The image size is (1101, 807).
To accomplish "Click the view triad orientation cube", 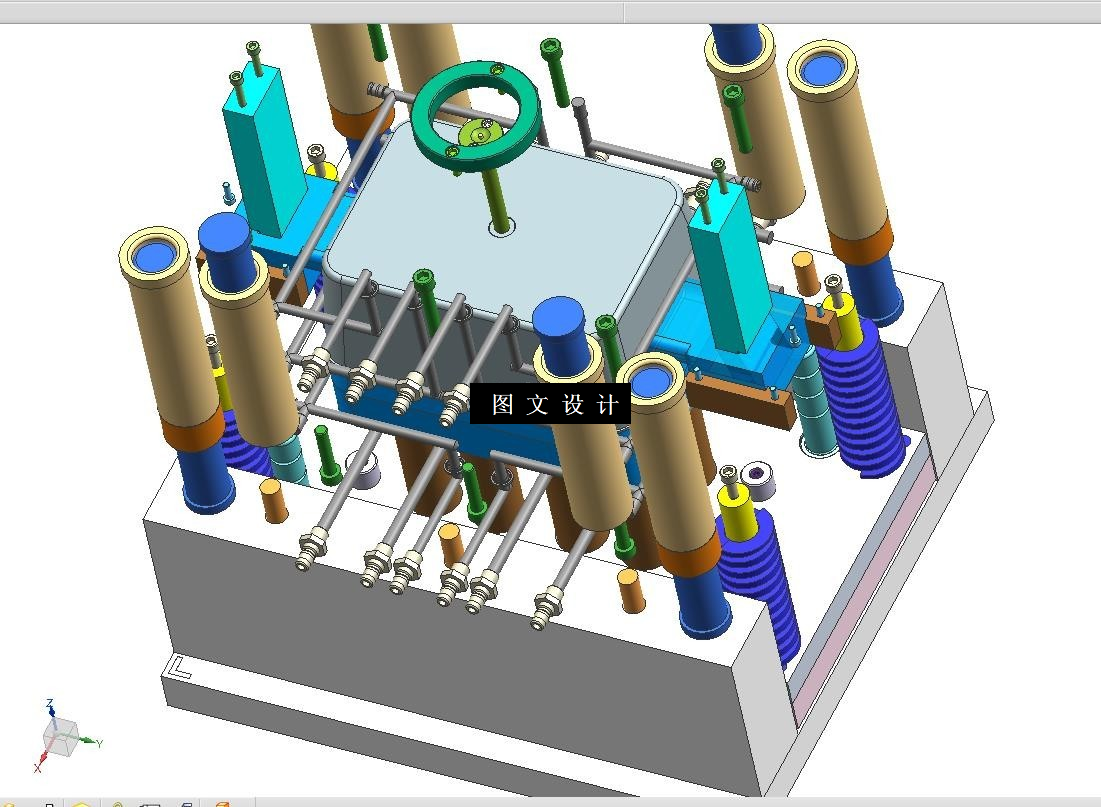I will [x=59, y=736].
